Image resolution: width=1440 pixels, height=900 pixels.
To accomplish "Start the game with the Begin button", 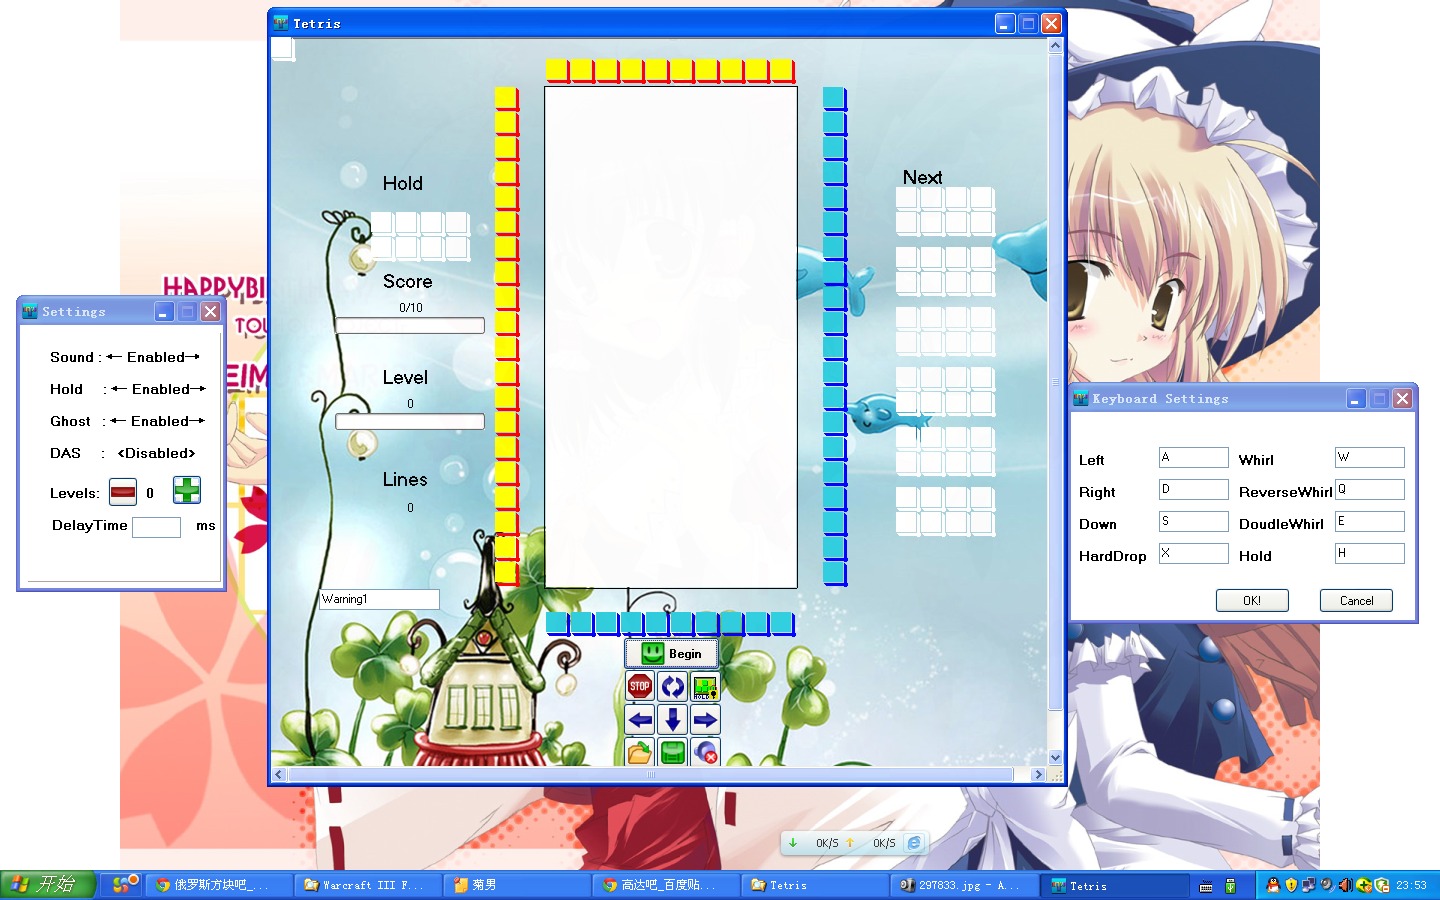I will [672, 653].
